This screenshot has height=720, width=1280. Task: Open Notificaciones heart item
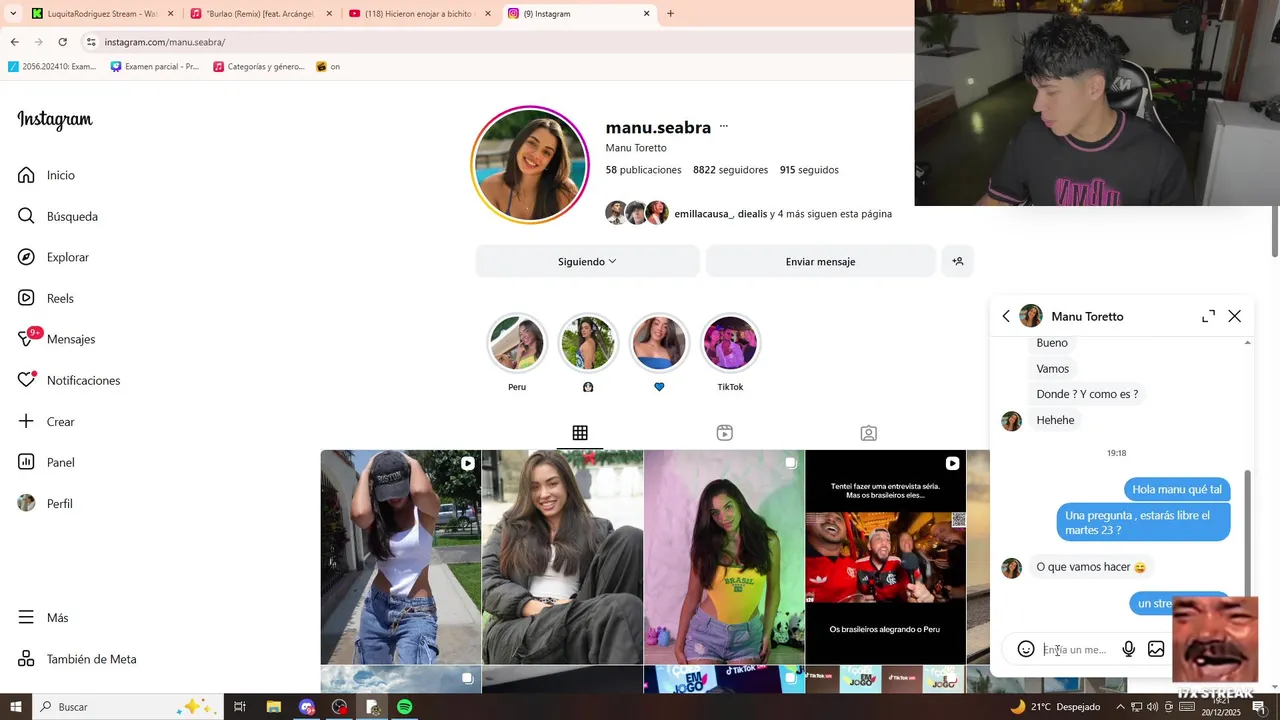(69, 380)
